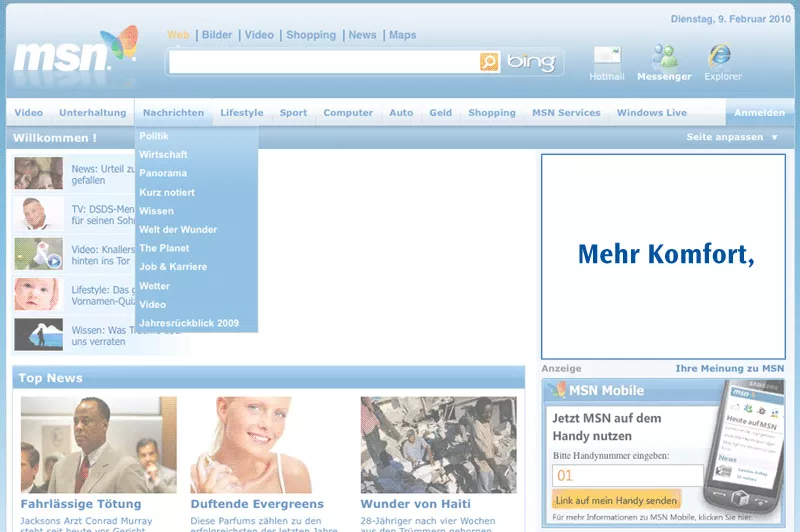800x532 pixels.
Task: Open the Wissen silhouette thumbnail image
Action: 39,335
